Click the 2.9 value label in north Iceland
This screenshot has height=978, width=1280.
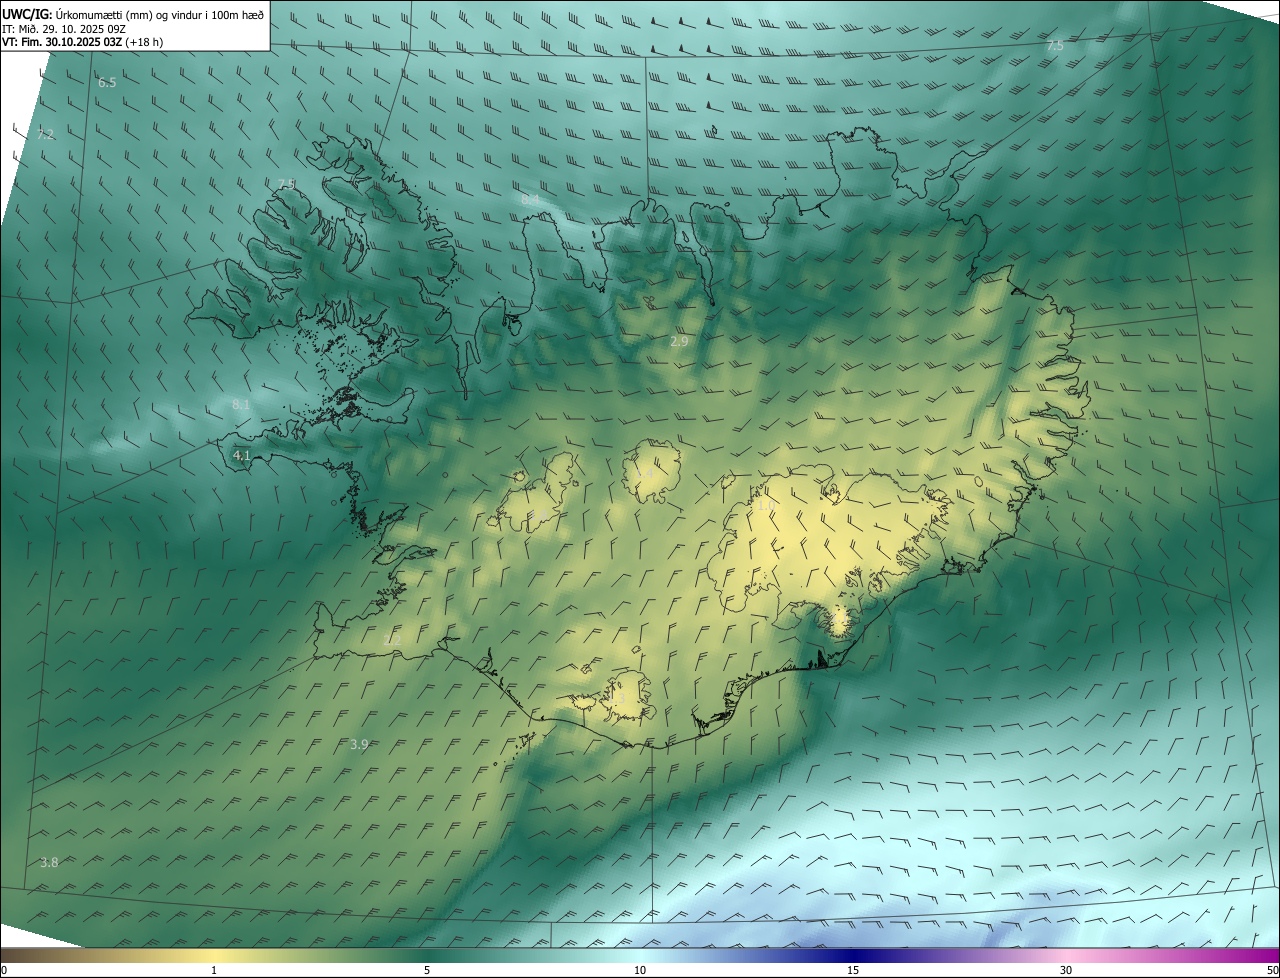(679, 342)
